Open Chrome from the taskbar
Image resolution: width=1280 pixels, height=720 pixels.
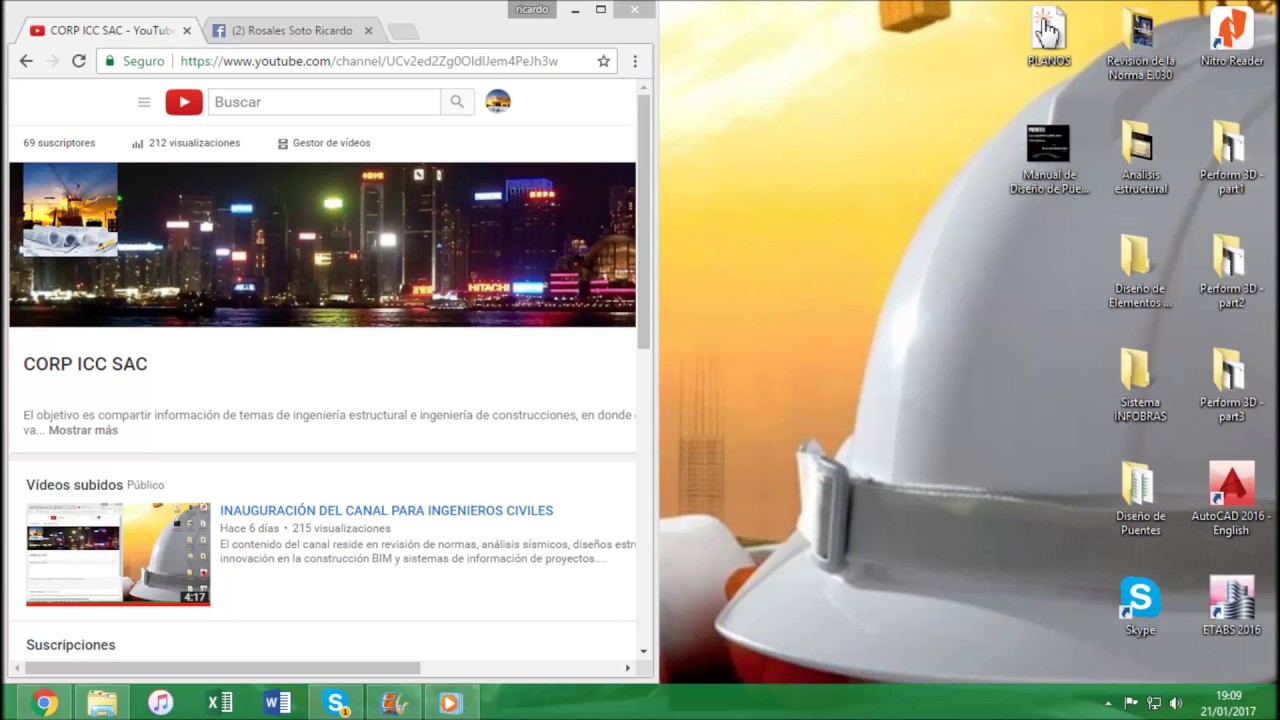[x=45, y=703]
